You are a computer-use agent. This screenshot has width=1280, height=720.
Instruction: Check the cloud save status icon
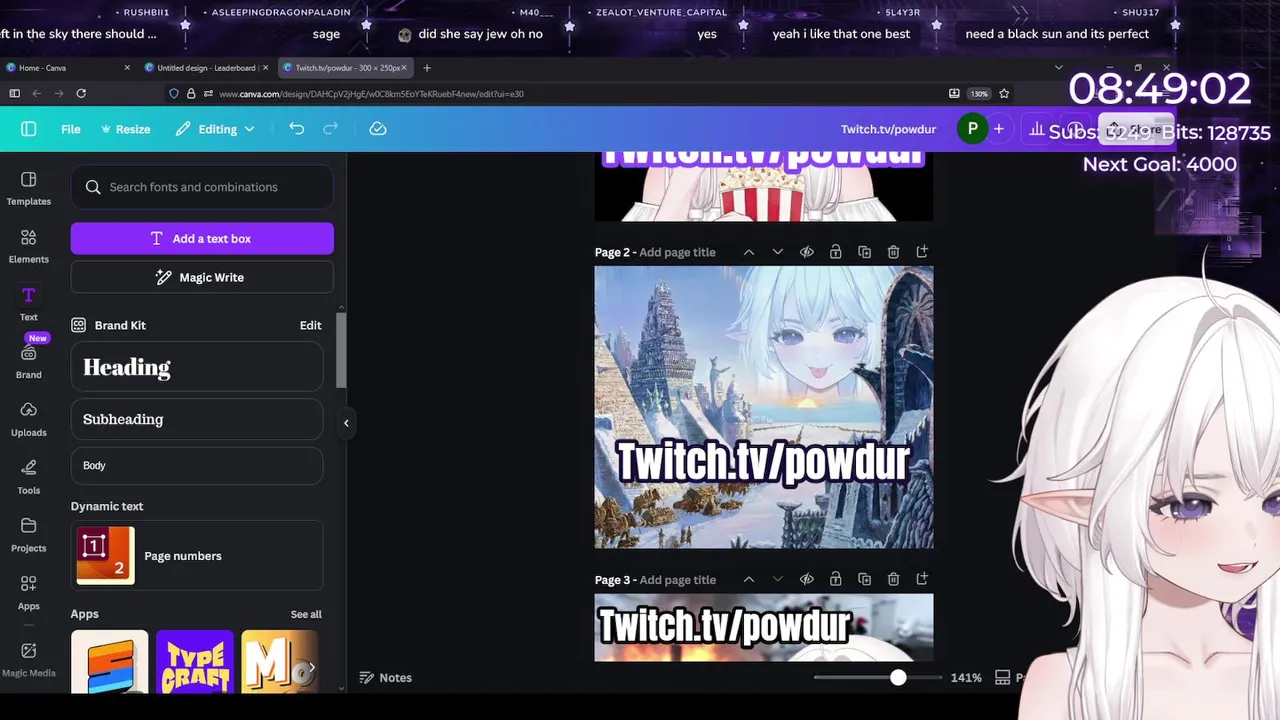click(x=378, y=129)
